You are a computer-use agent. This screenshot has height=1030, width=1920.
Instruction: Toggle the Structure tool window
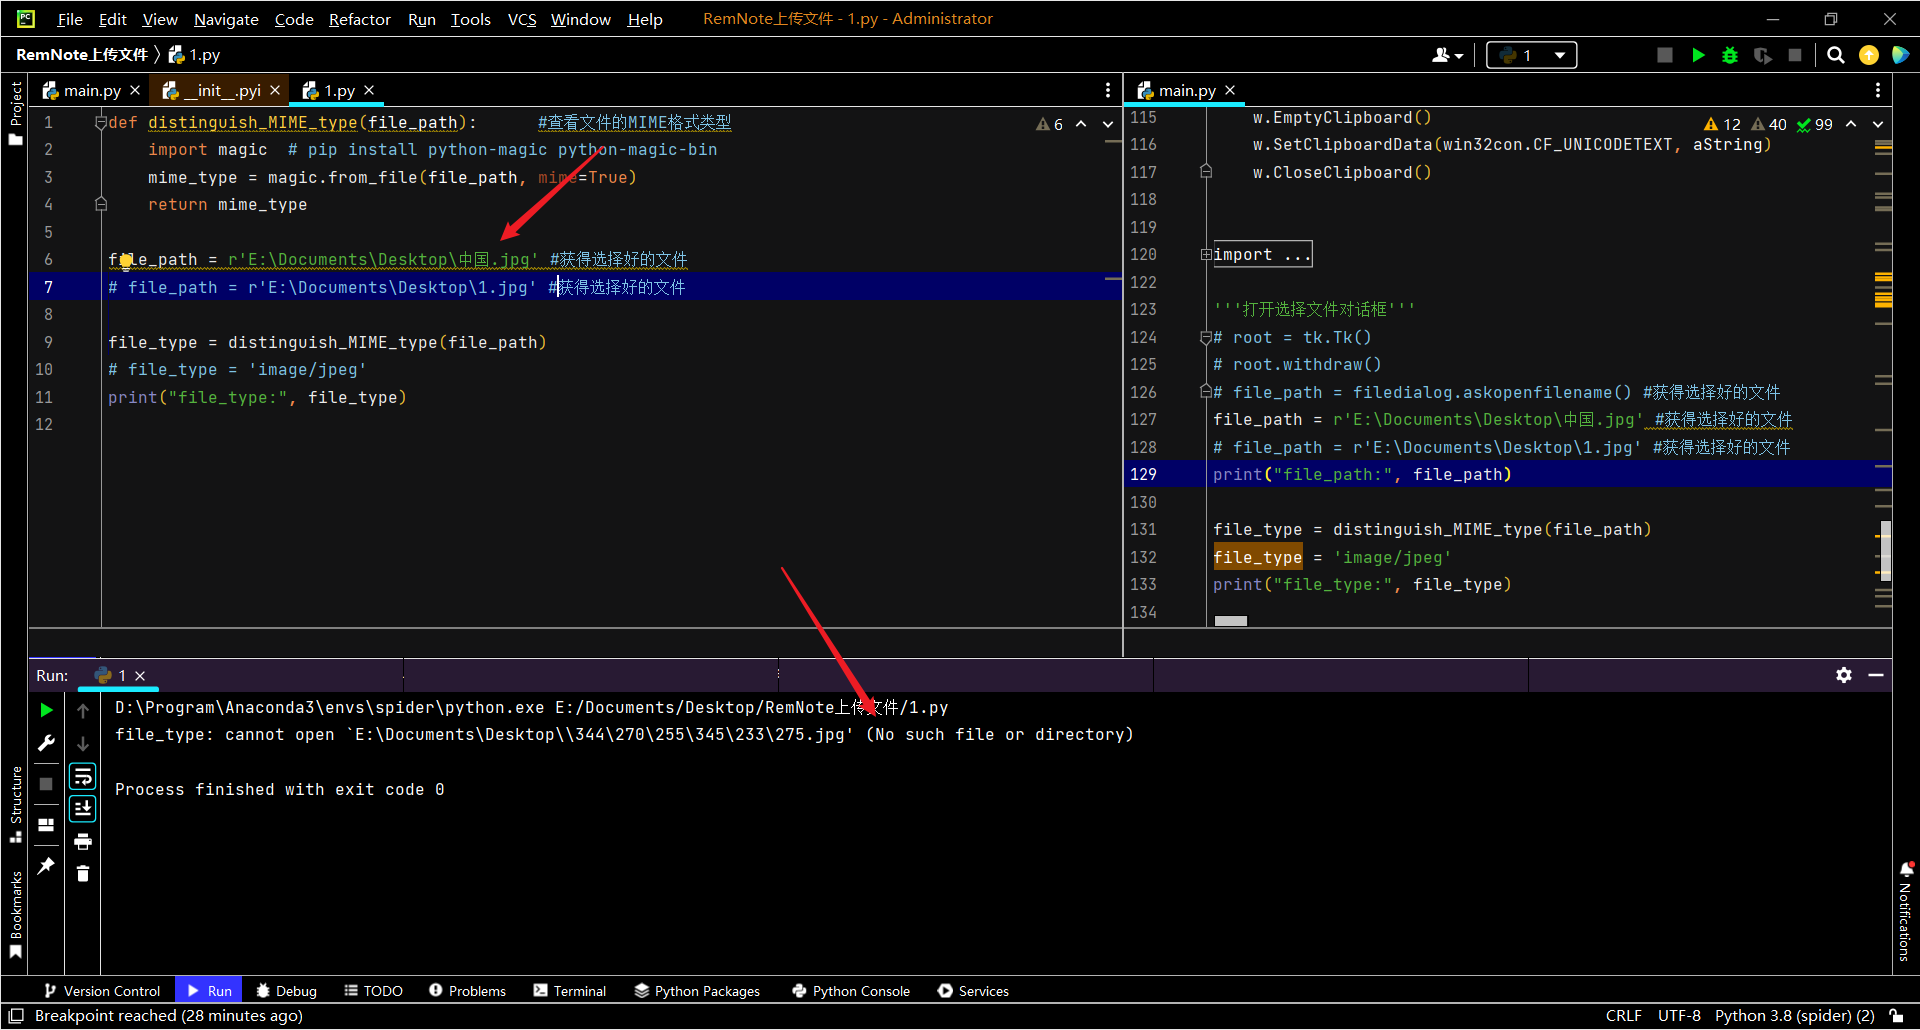point(15,804)
